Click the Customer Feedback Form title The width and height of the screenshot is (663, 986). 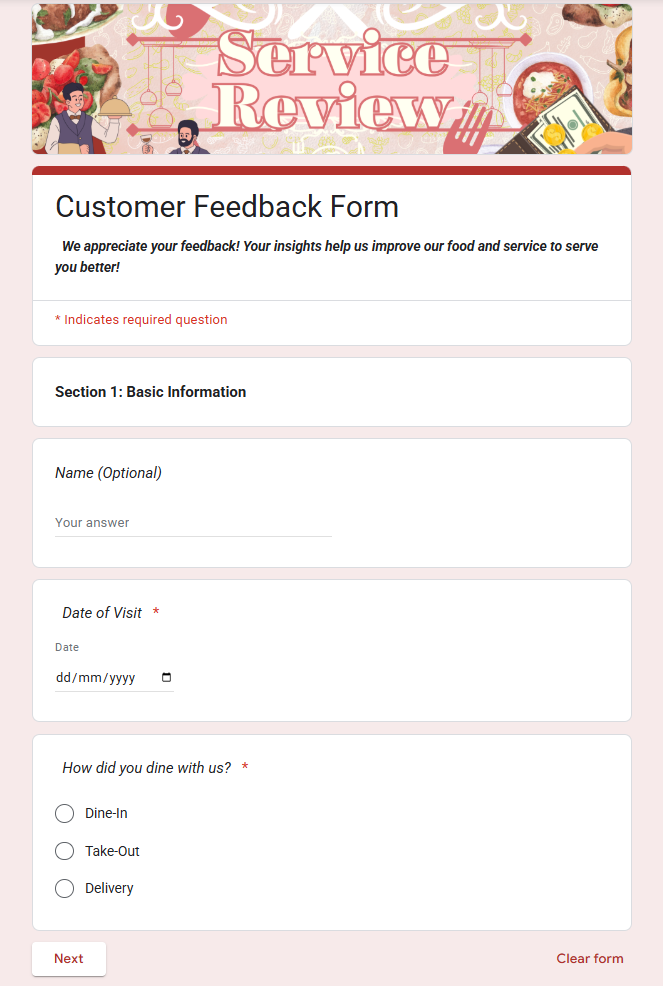tap(227, 207)
